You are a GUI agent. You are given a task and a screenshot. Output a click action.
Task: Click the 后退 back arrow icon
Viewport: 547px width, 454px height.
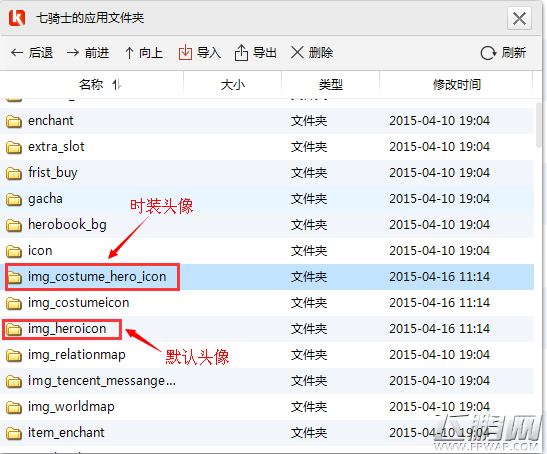[x=17, y=53]
